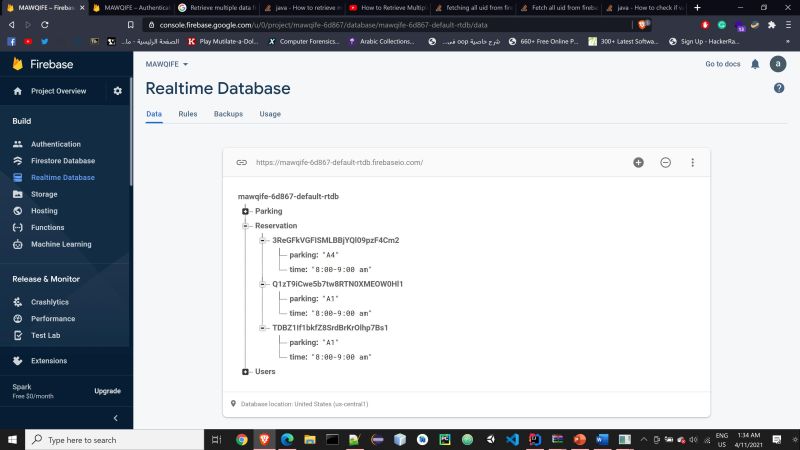
Task: Switch to How to Retrieve Multiple YouTube tab
Action: tap(388, 8)
